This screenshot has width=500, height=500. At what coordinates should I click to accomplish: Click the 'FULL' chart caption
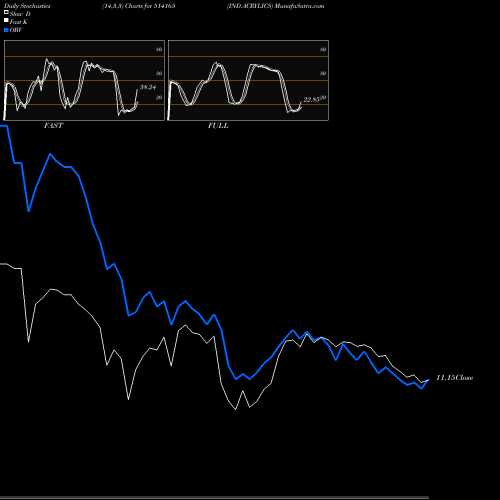point(218,126)
